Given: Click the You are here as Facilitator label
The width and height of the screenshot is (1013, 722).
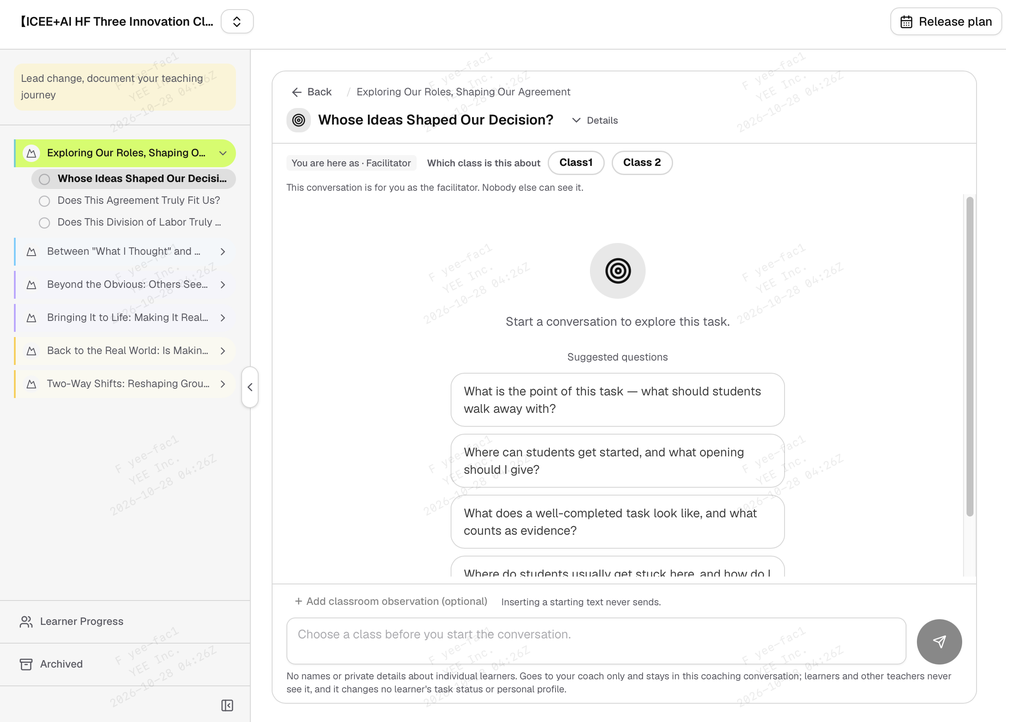Looking at the screenshot, I should (x=351, y=163).
